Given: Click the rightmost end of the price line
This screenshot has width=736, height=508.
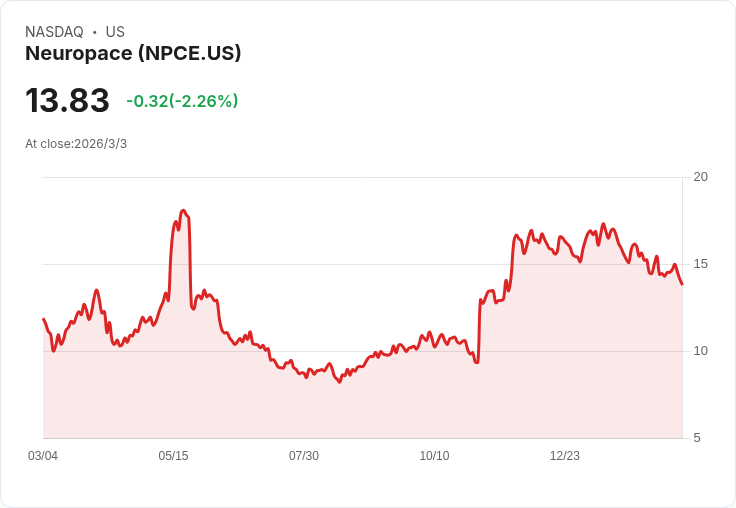Looking at the screenshot, I should [x=682, y=284].
